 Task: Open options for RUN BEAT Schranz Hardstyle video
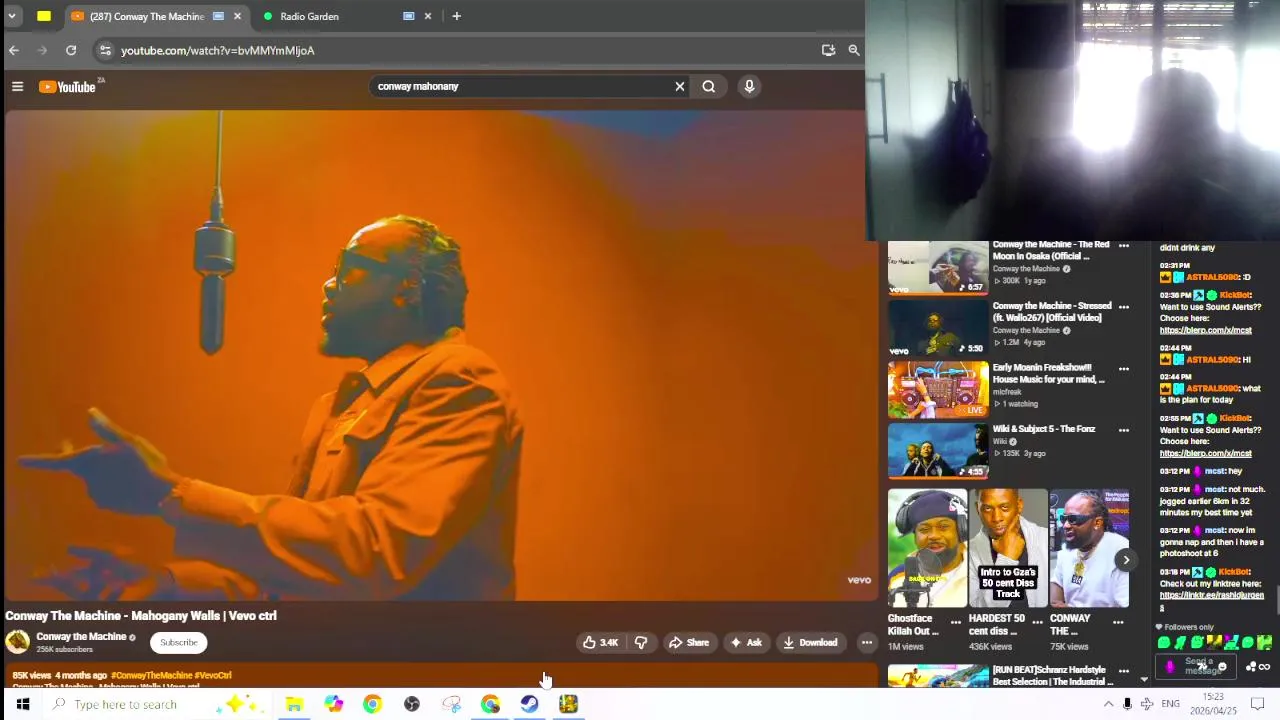pyautogui.click(x=1124, y=671)
